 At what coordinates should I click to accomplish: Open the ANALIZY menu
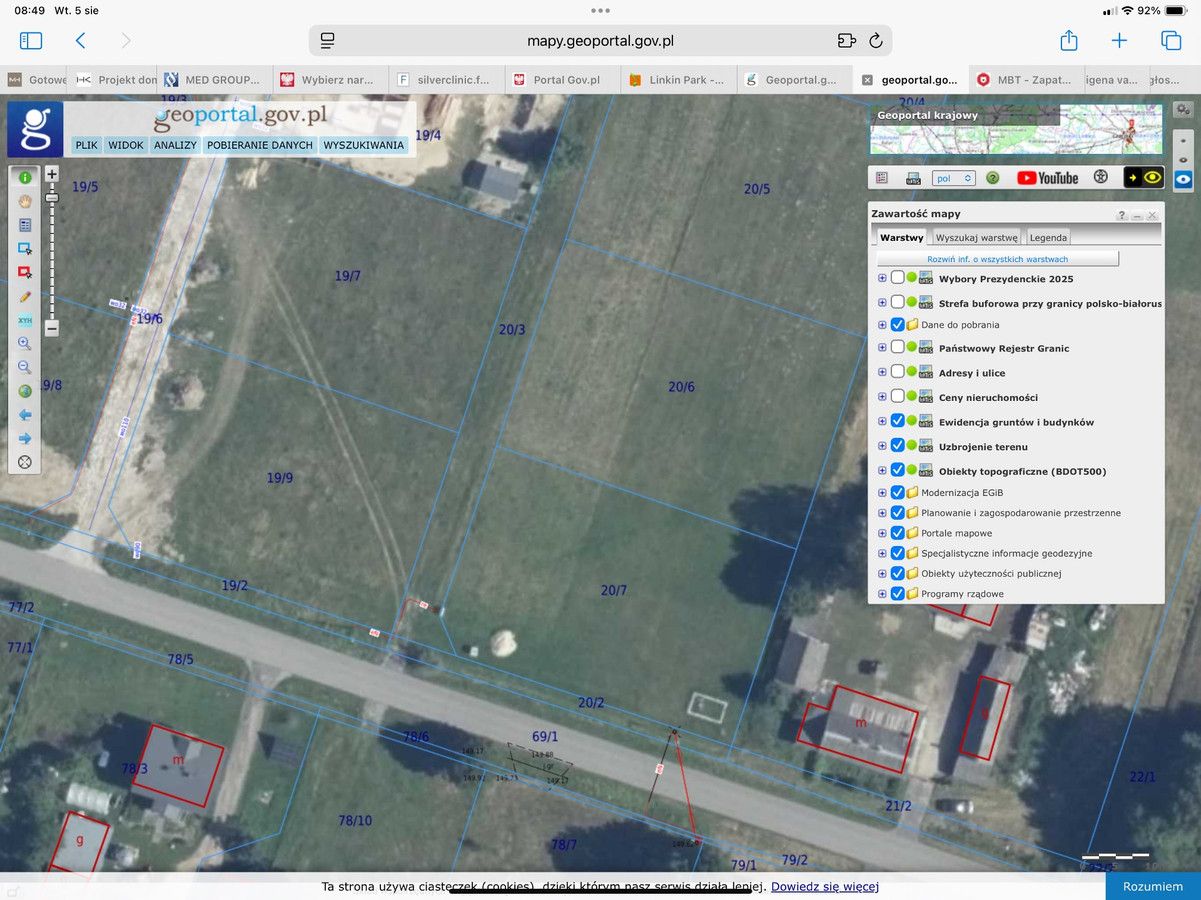click(175, 145)
